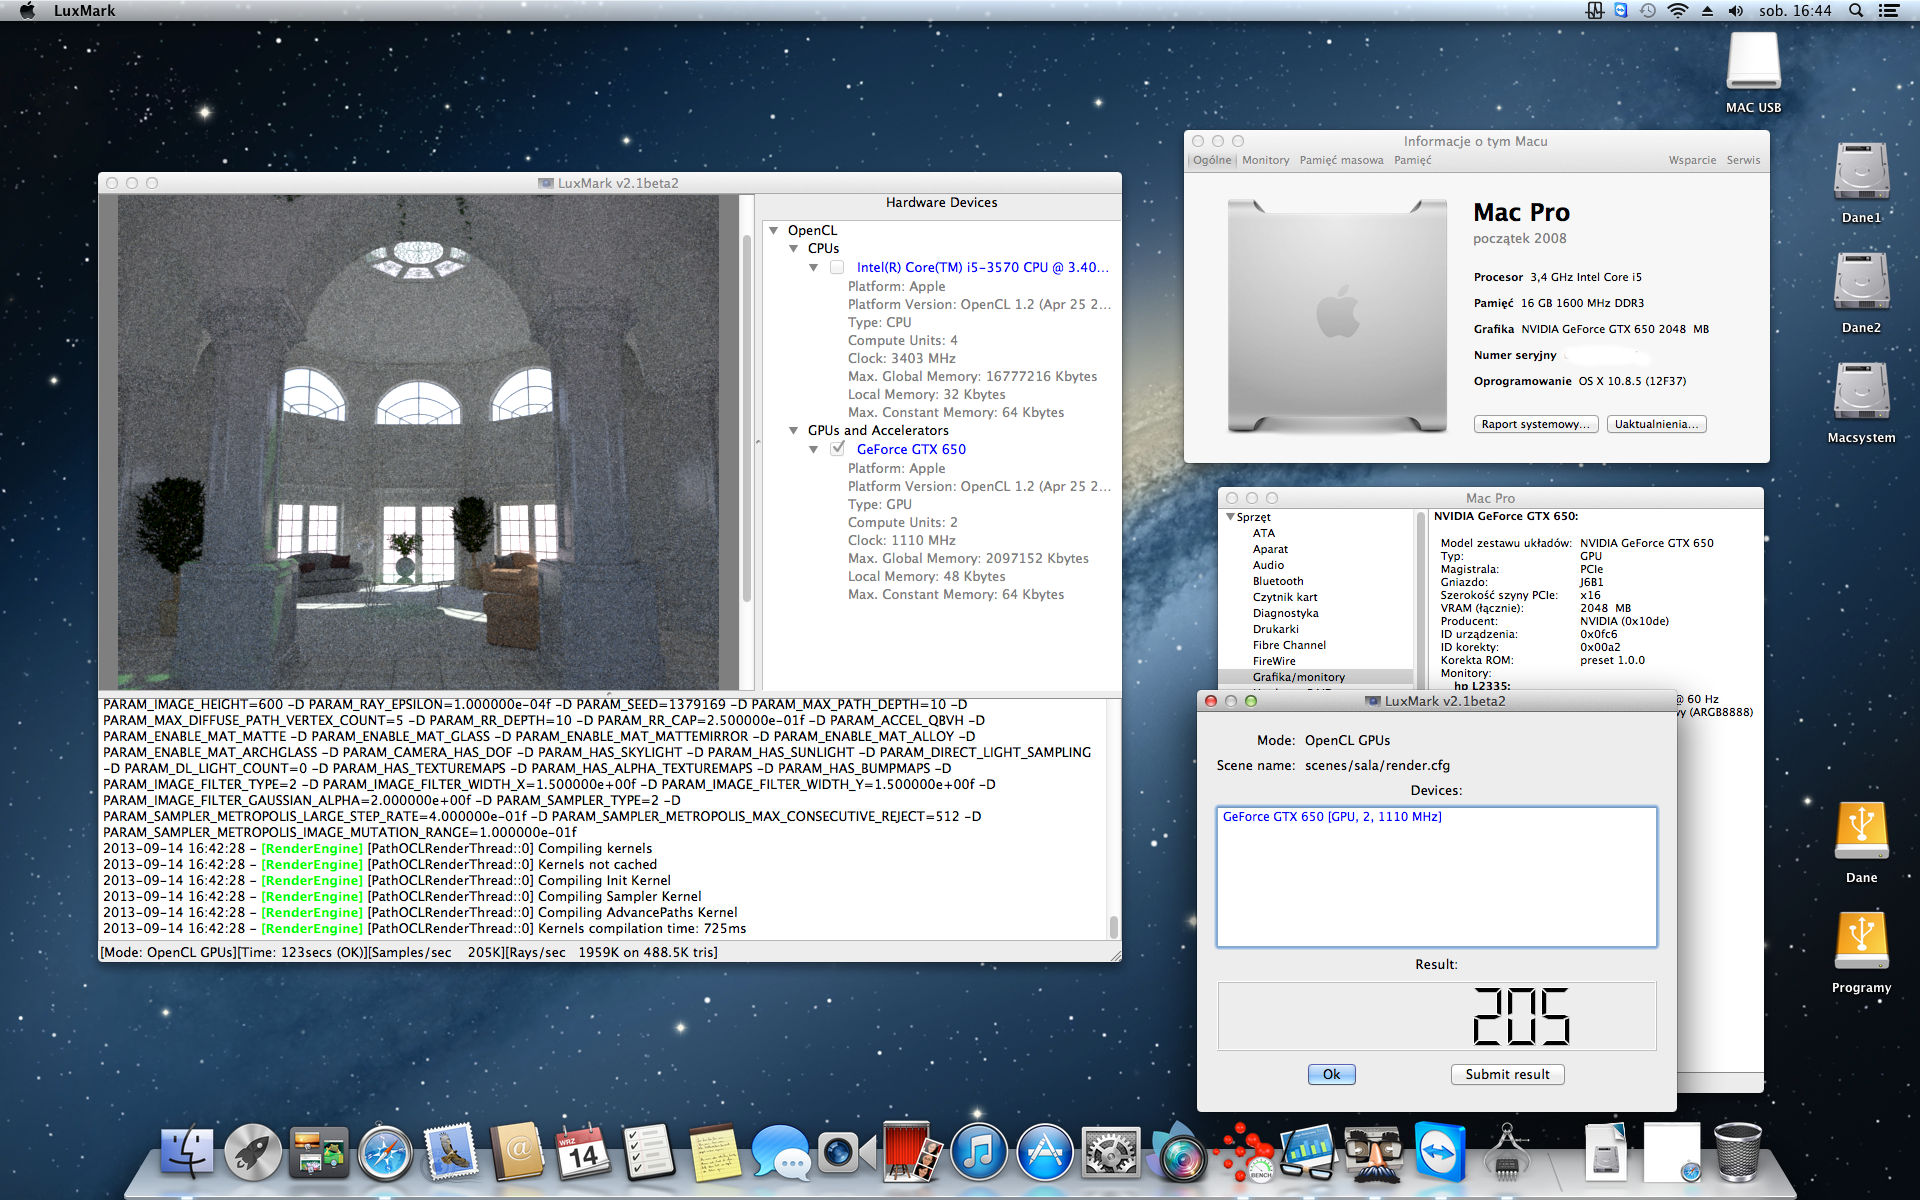Collapse the CPUs tree node
Screen dimensions: 1920x1200
click(x=794, y=248)
